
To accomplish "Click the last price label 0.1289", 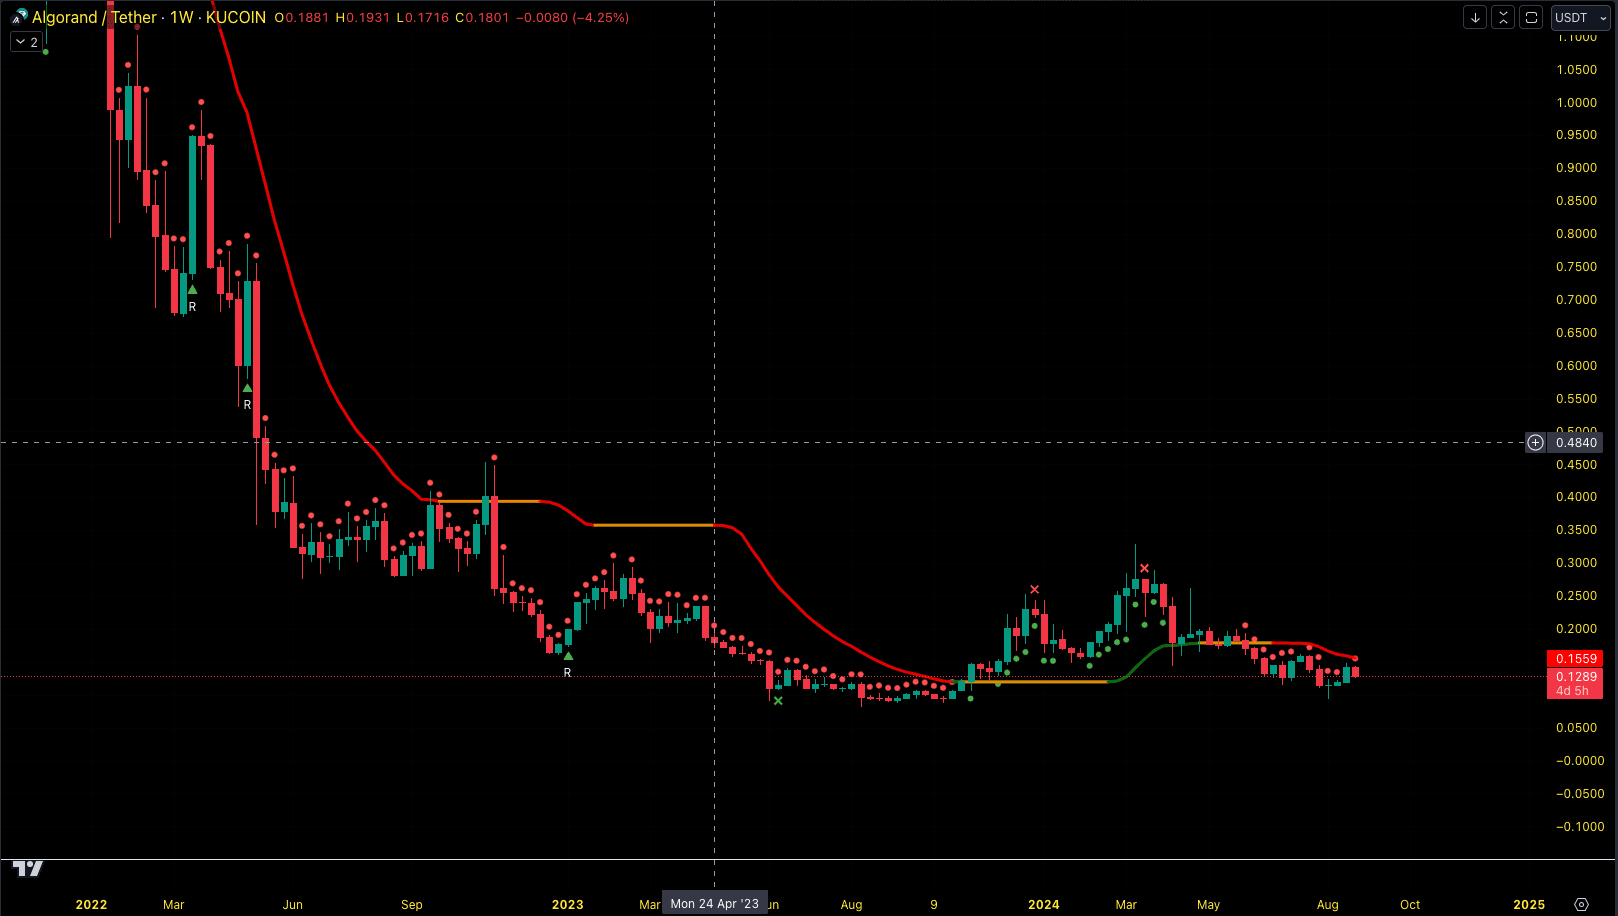I will pos(1576,676).
